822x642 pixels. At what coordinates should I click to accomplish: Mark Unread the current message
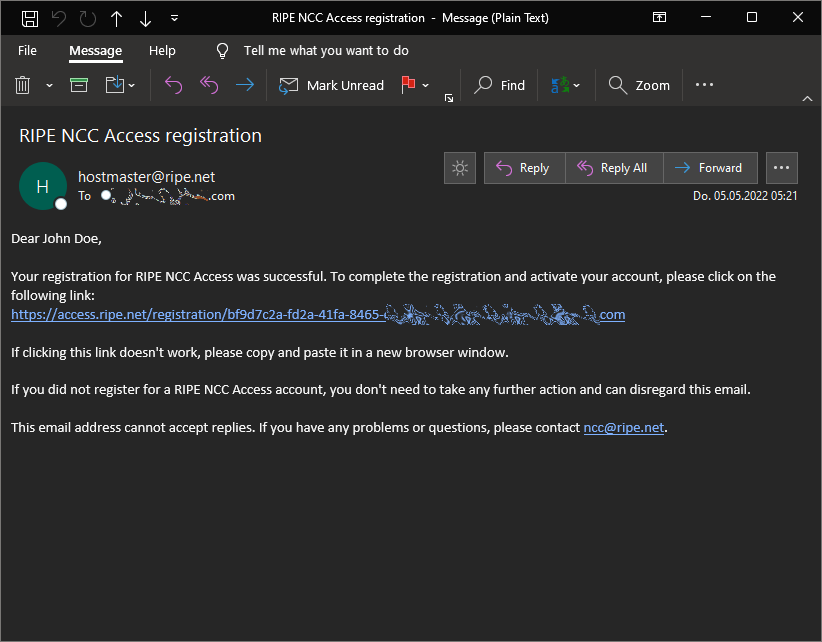tap(331, 85)
